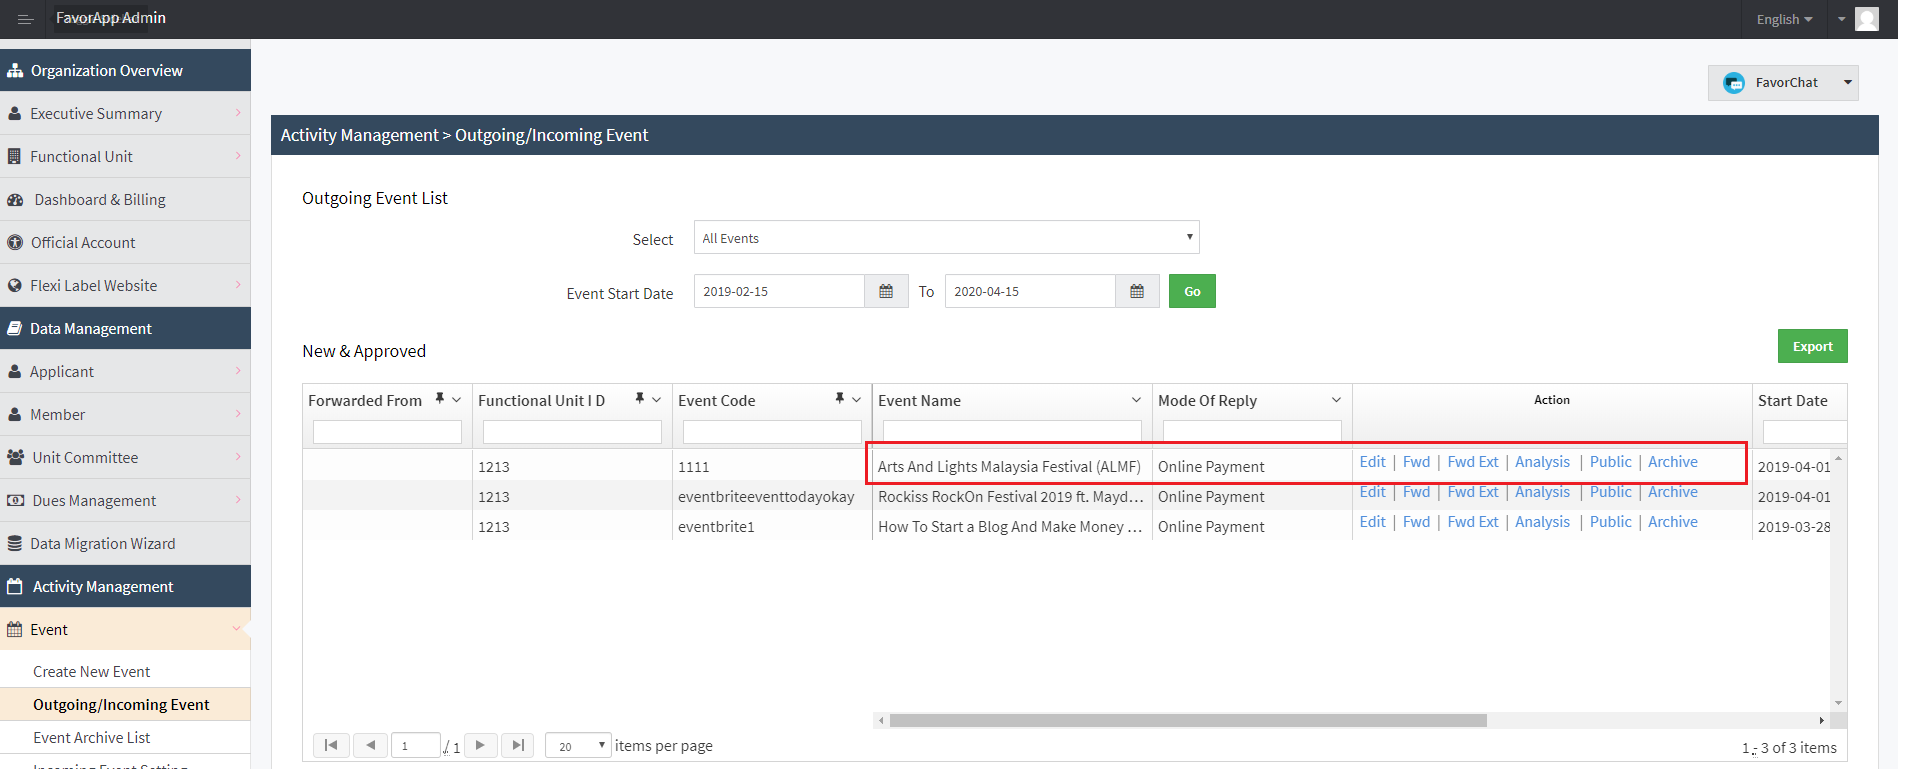This screenshot has height=776, width=1908.
Task: Go to the last page of results
Action: point(517,745)
